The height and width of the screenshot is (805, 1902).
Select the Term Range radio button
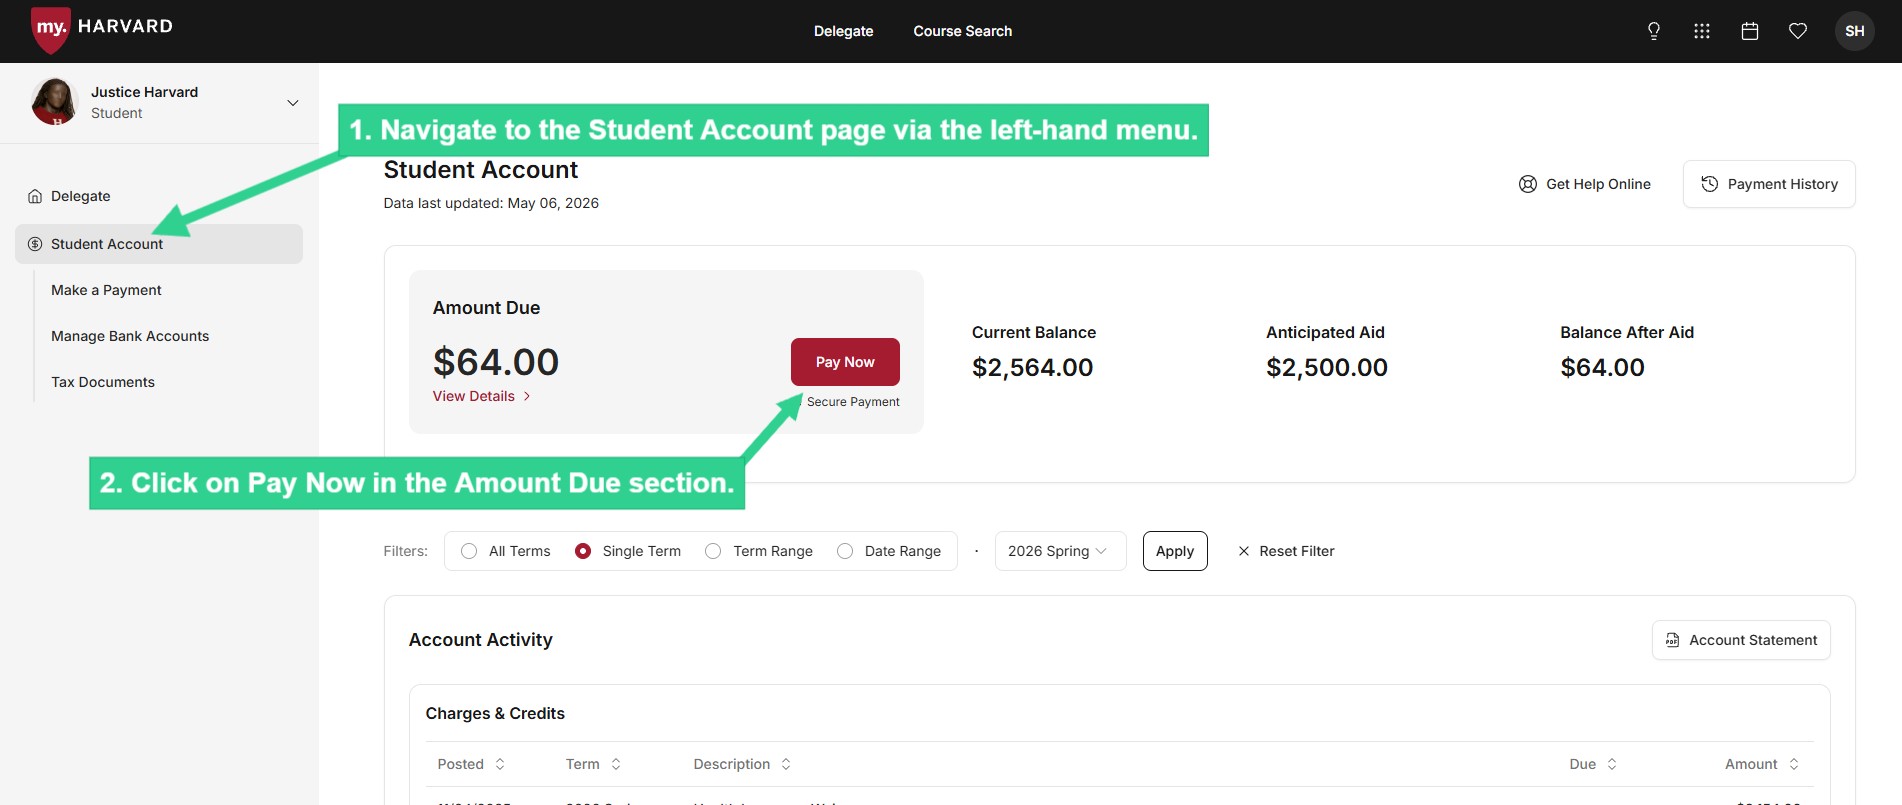click(x=713, y=551)
